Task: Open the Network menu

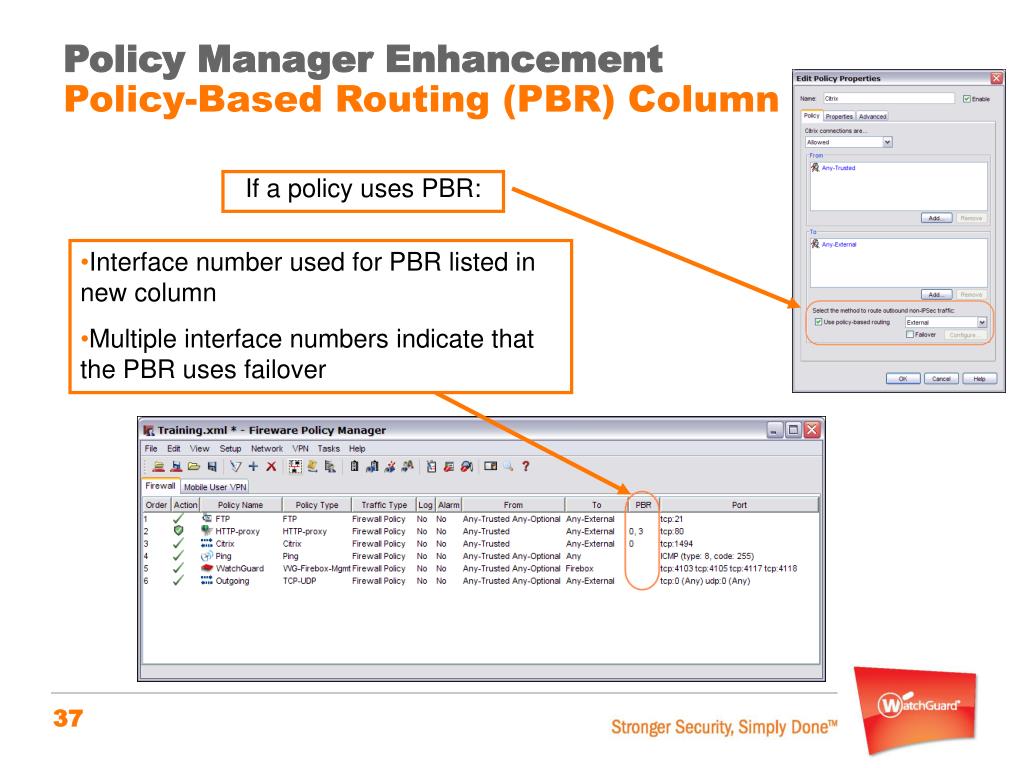Action: [267, 449]
